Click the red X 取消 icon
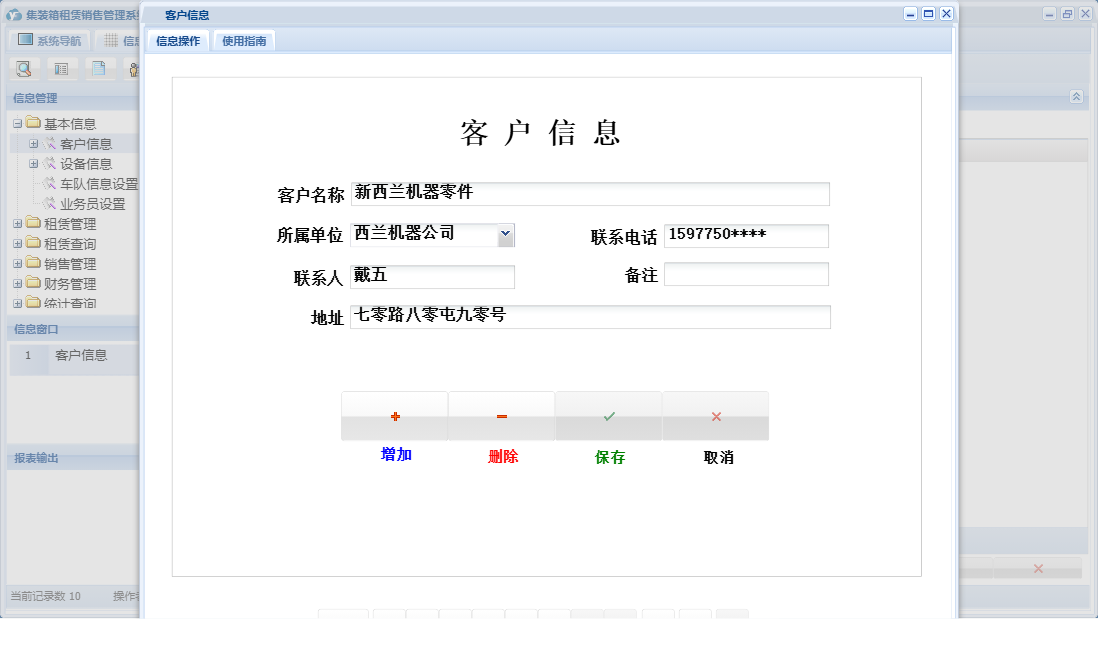The width and height of the screenshot is (1098, 655). 714,415
